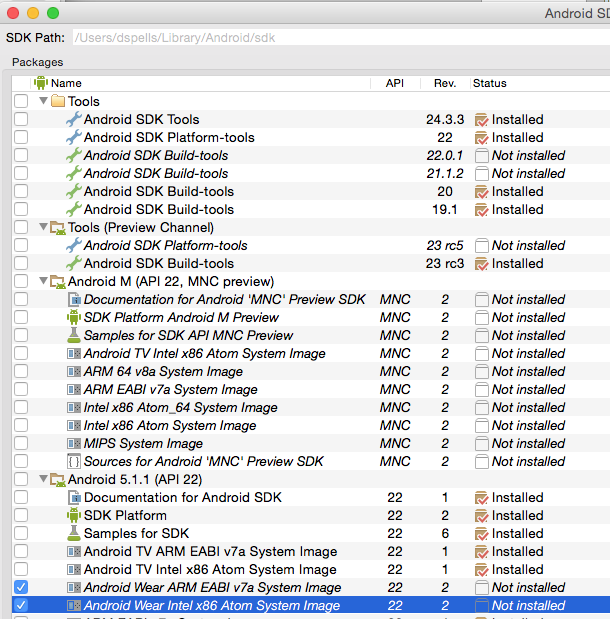Collapse the Tools group
Image resolution: width=610 pixels, height=619 pixels.
(43, 100)
